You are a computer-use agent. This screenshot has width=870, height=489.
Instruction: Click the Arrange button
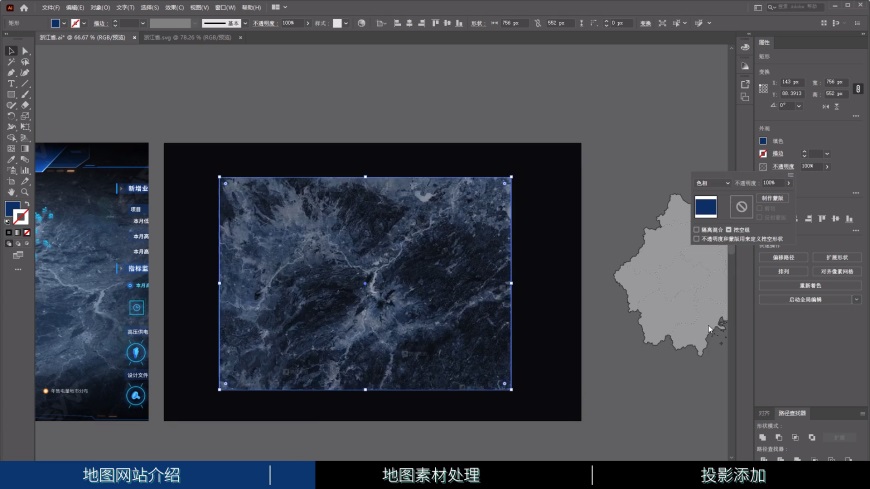(x=783, y=271)
